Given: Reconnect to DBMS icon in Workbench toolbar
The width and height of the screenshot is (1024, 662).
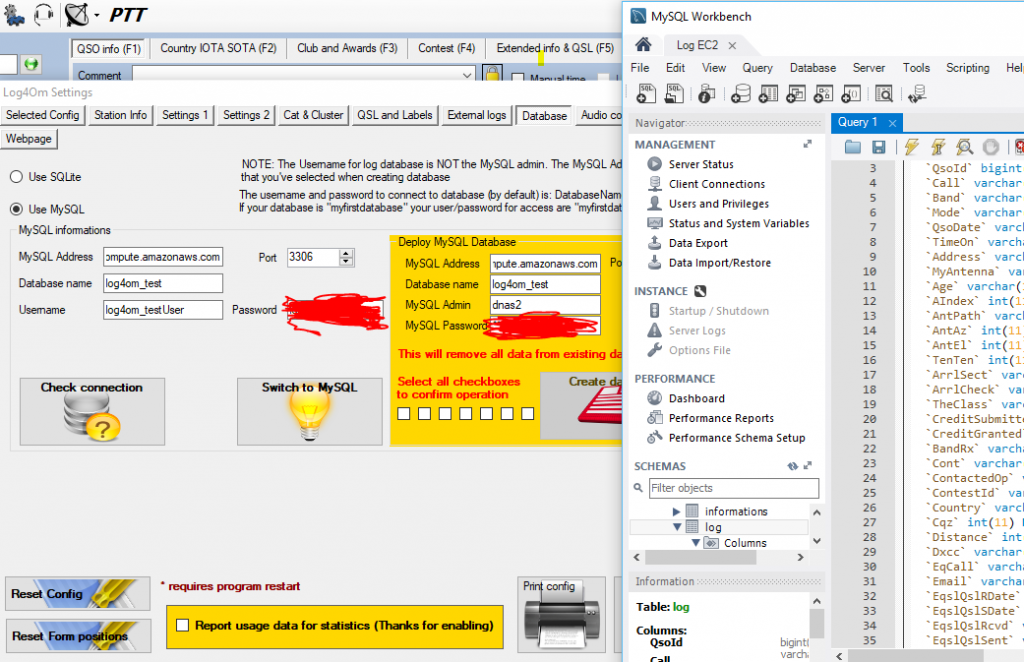Looking at the screenshot, I should point(917,94).
